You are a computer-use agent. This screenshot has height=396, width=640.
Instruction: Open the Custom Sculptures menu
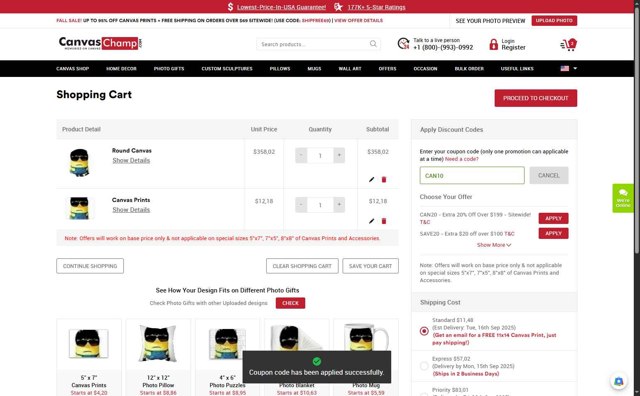tap(227, 69)
